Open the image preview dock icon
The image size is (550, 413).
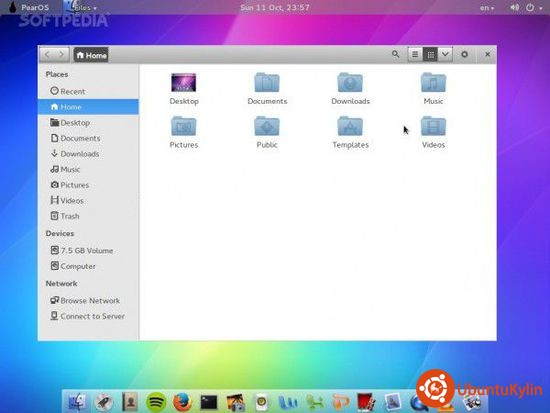click(x=393, y=402)
